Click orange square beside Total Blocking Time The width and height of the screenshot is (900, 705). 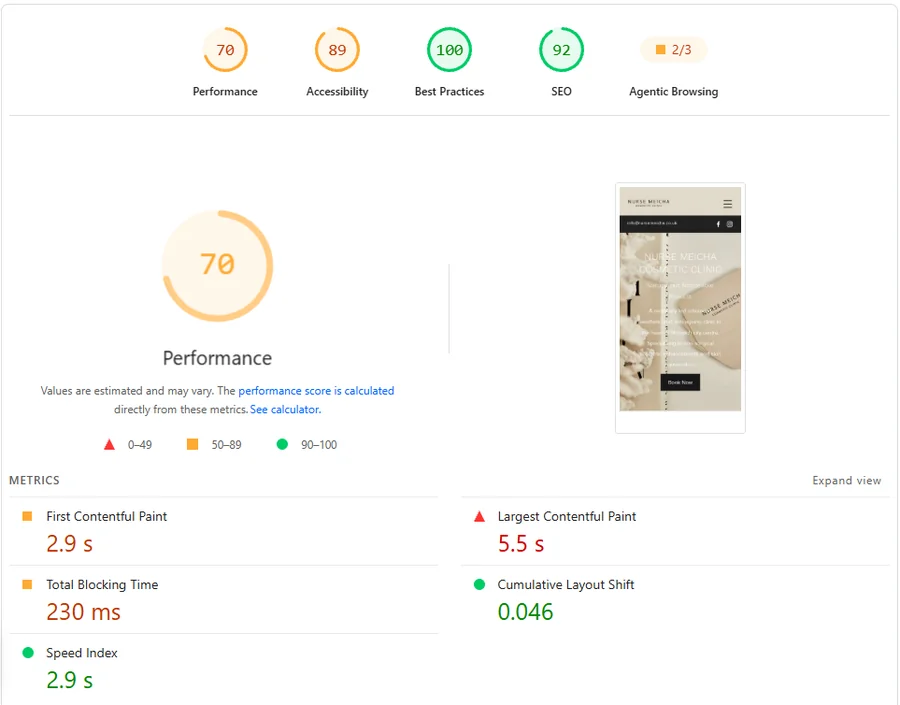27,584
